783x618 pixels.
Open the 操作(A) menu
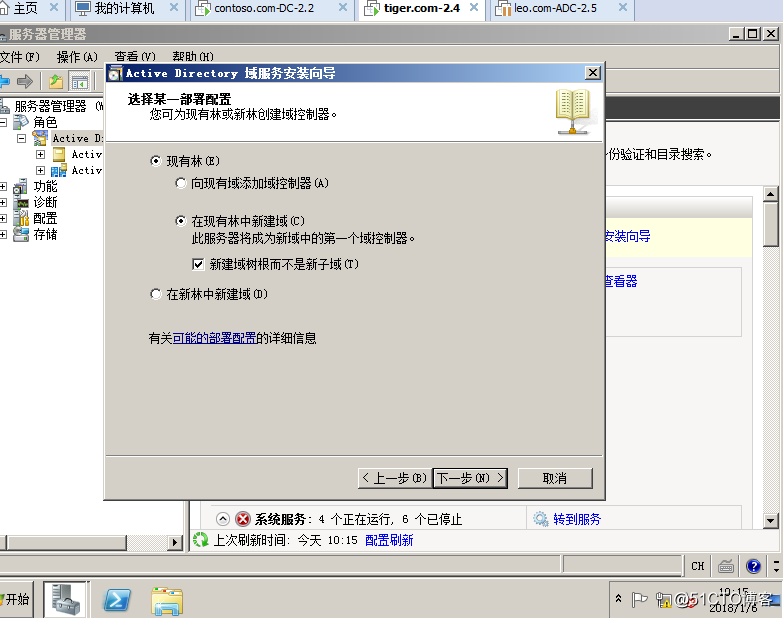point(77,57)
